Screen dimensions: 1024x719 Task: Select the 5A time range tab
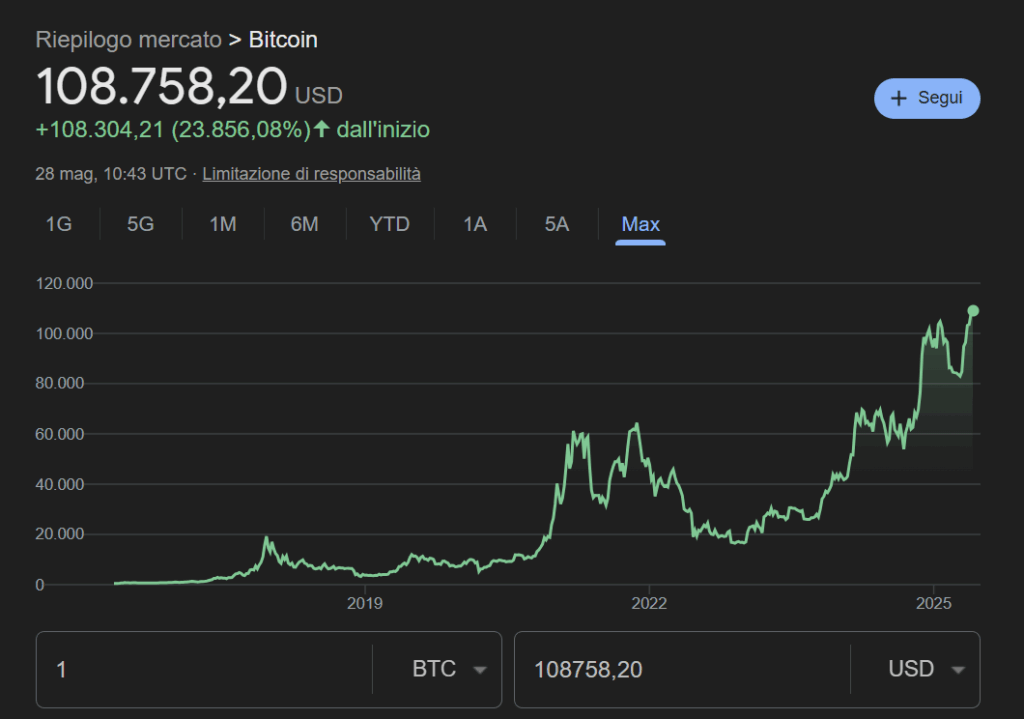pos(556,224)
